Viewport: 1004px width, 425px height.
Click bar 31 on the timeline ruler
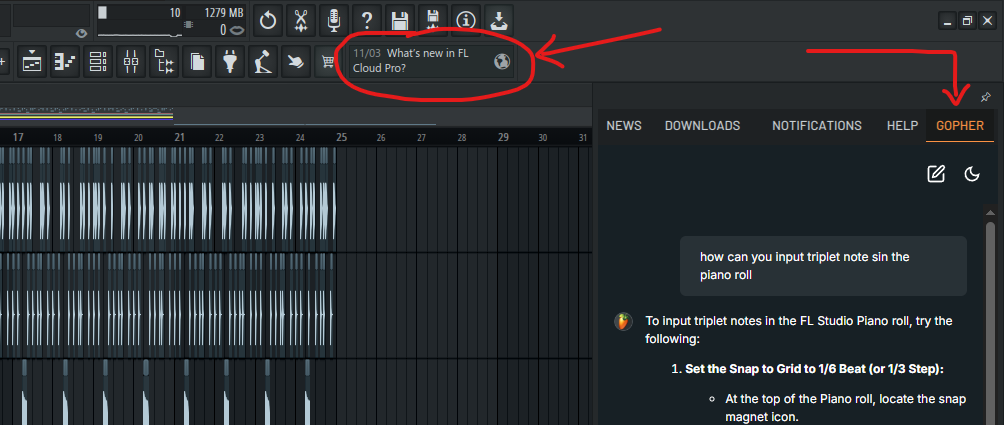[583, 138]
